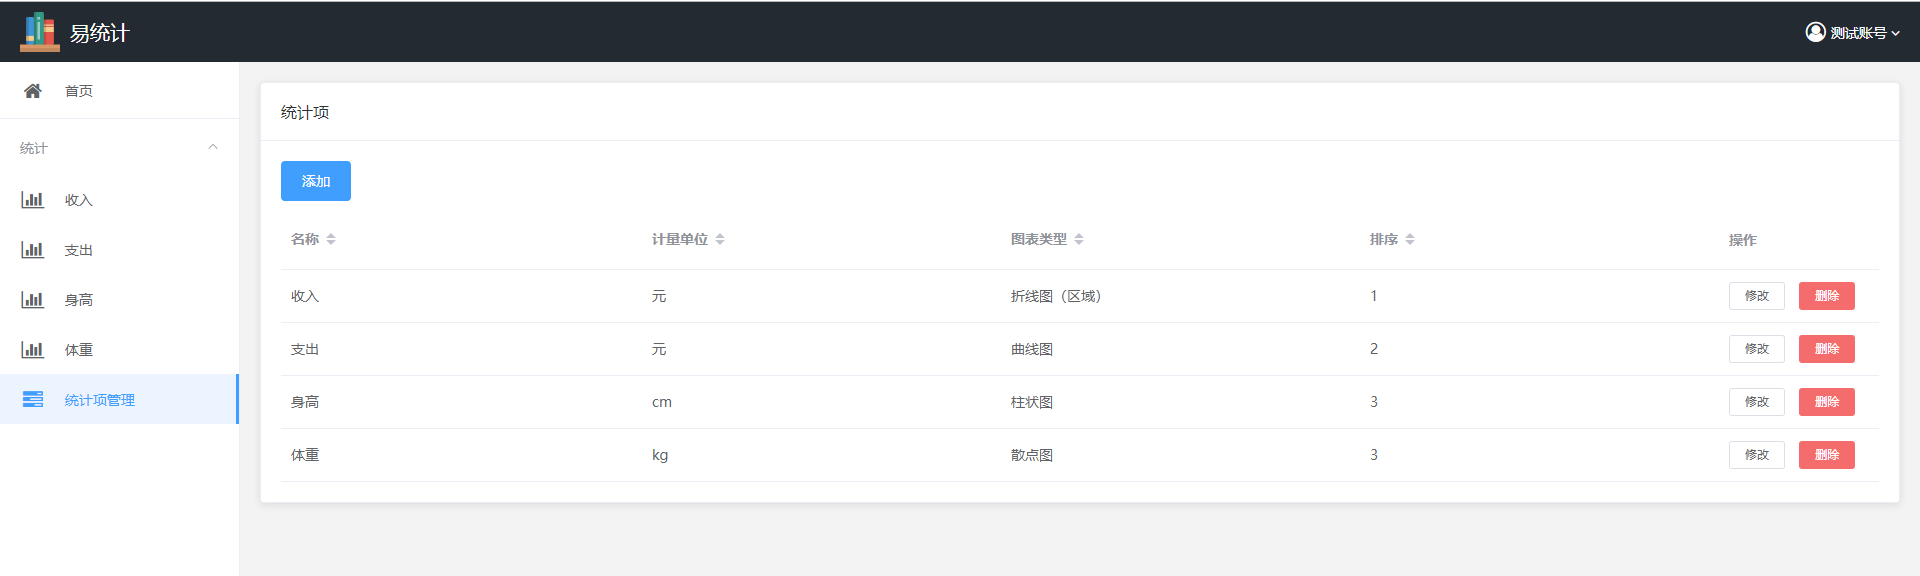
Task: Delete the 体重 row with 删除
Action: 1826,455
